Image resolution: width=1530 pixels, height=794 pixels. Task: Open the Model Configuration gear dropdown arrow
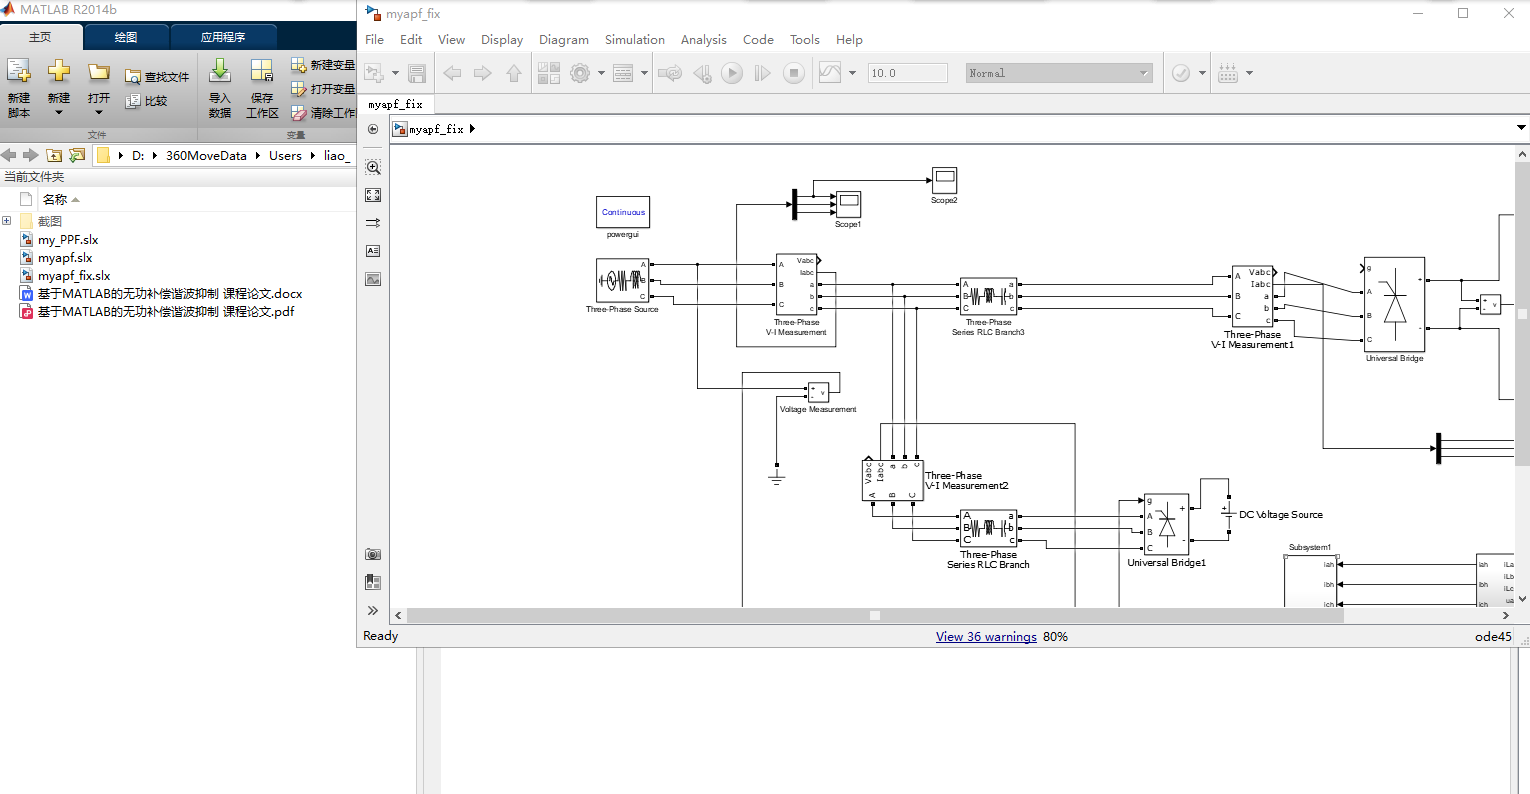click(x=601, y=73)
